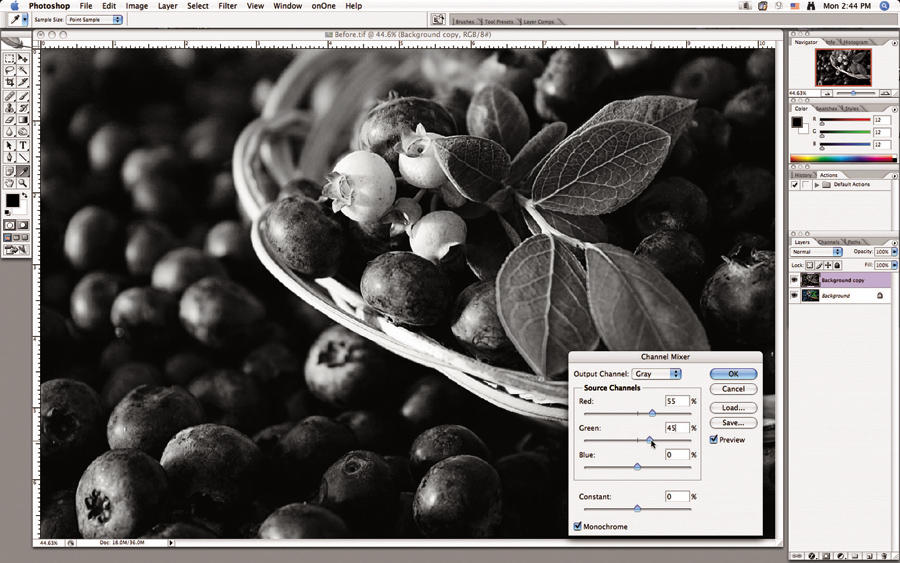Select the Magic Wand tool
This screenshot has height=563, width=900.
point(23,71)
